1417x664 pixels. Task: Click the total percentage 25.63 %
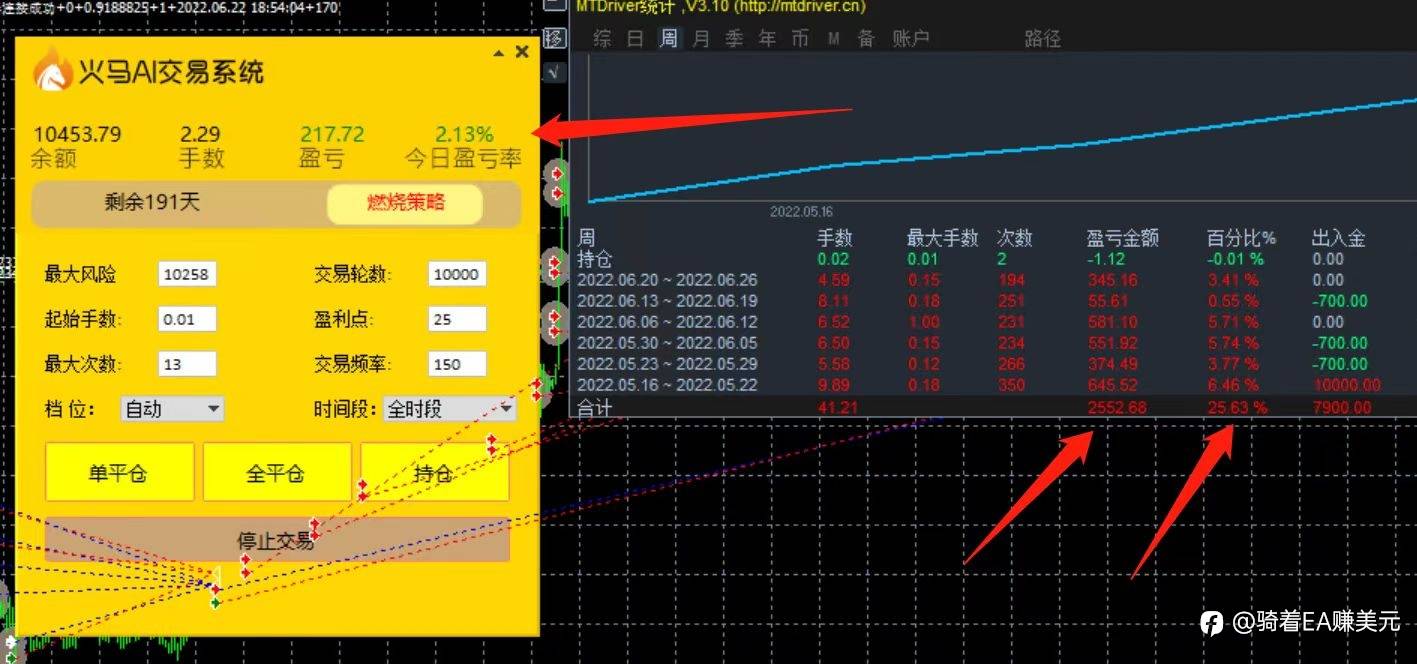point(1237,407)
